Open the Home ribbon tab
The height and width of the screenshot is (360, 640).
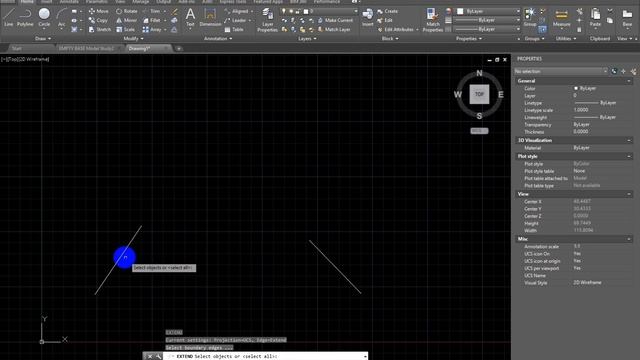27,2
